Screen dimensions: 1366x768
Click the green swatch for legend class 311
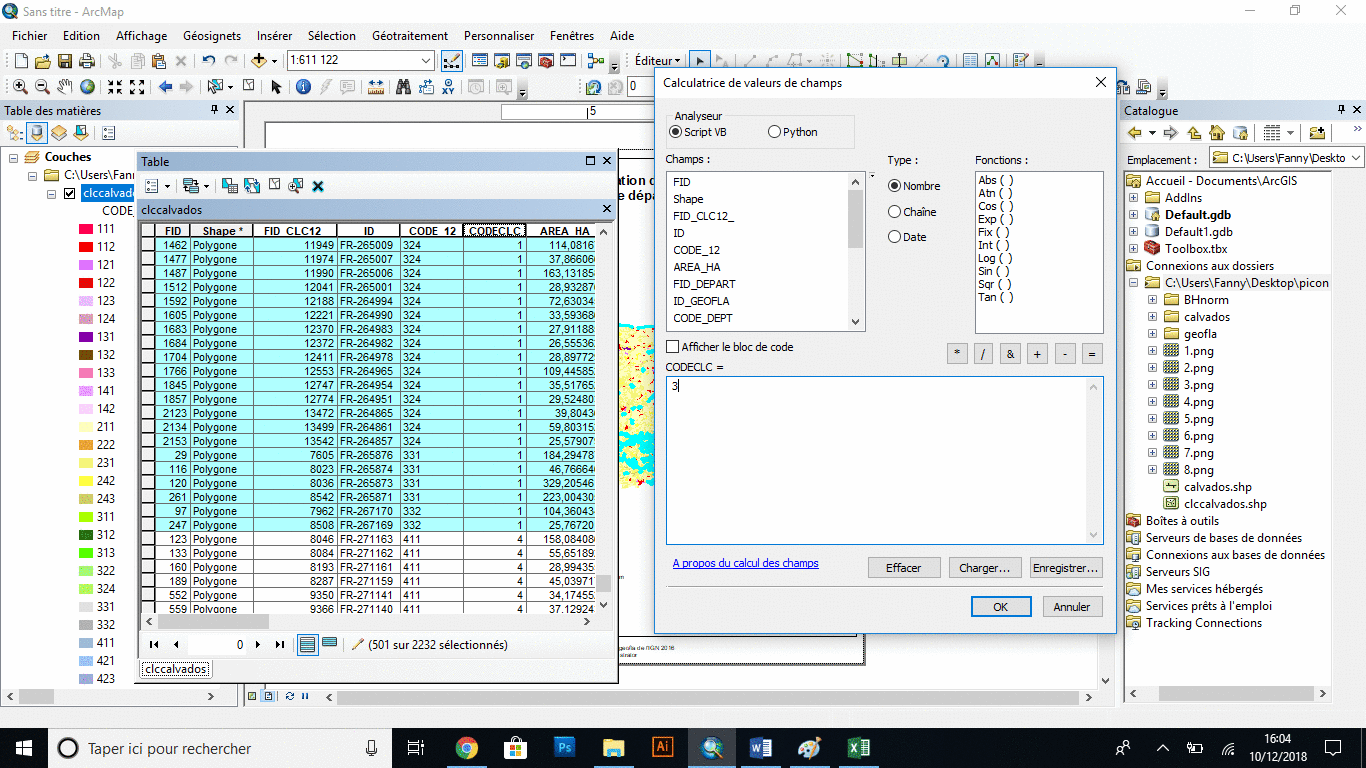(x=88, y=517)
